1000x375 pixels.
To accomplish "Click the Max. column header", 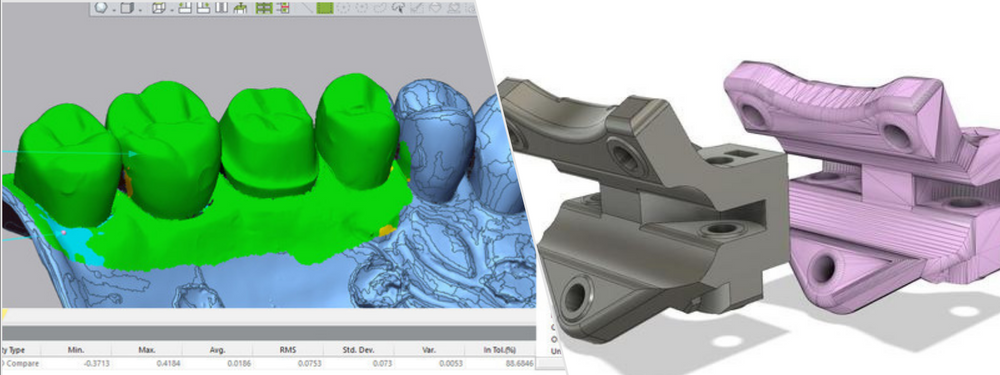I will point(147,350).
